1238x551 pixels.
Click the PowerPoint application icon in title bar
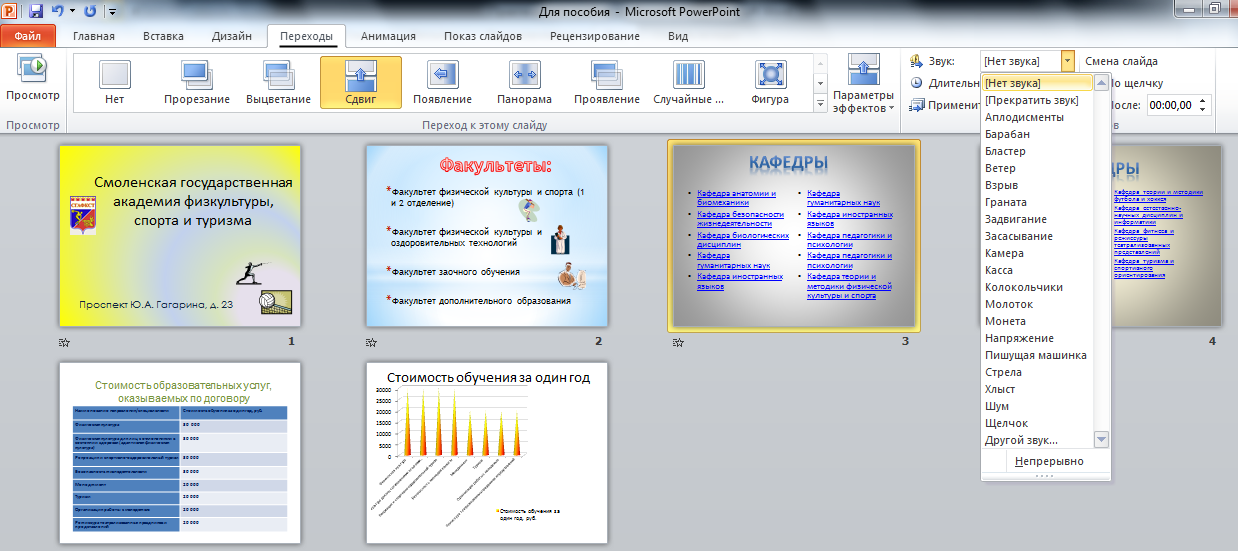[x=10, y=12]
